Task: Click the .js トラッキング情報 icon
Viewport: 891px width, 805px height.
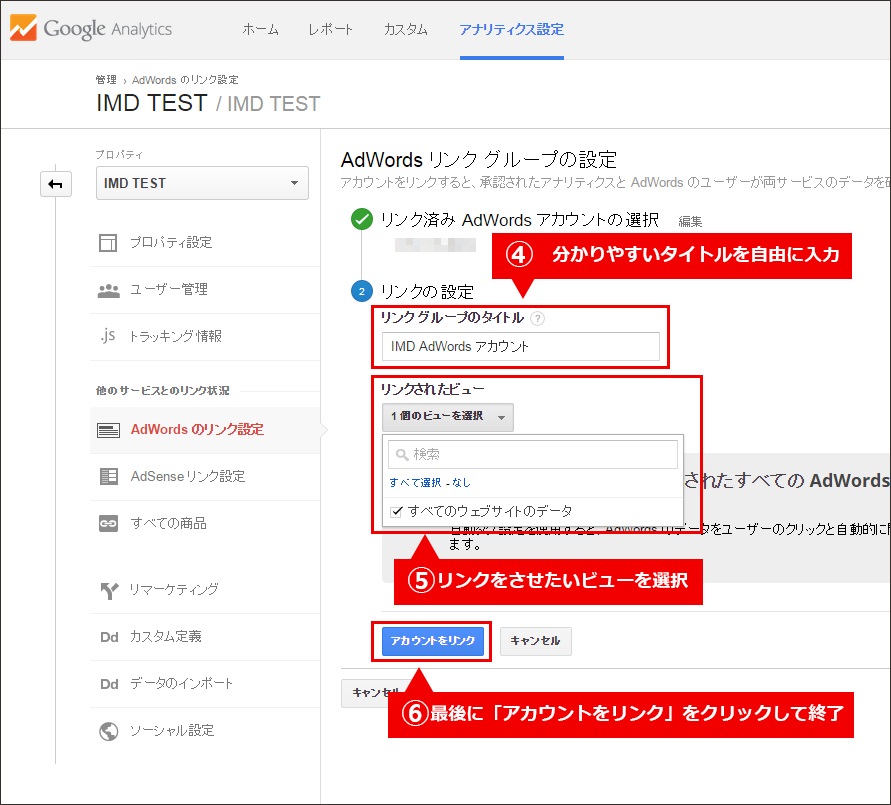Action: 107,336
